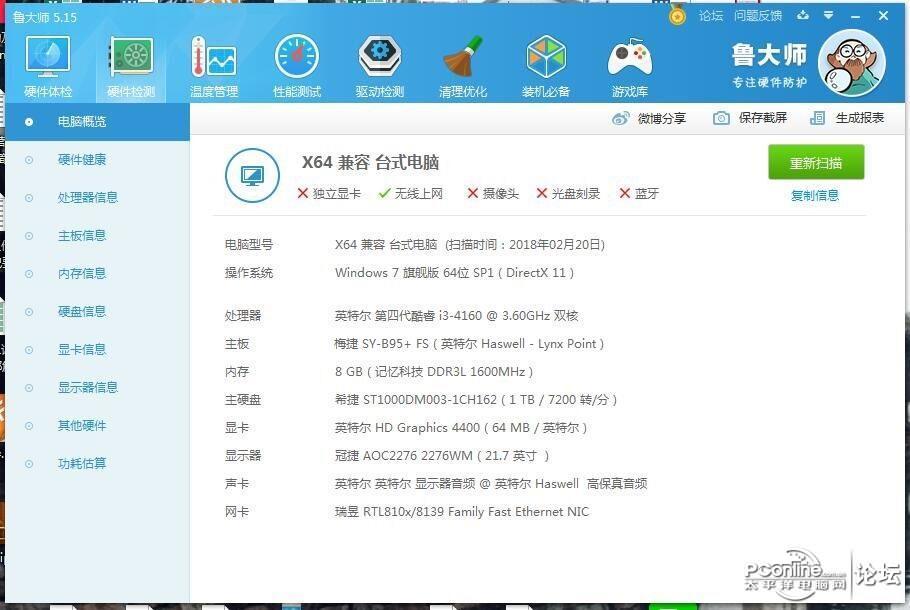This screenshot has height=610, width=910.
Task: Click 保存截屏 to save a screenshot
Action: [x=750, y=118]
